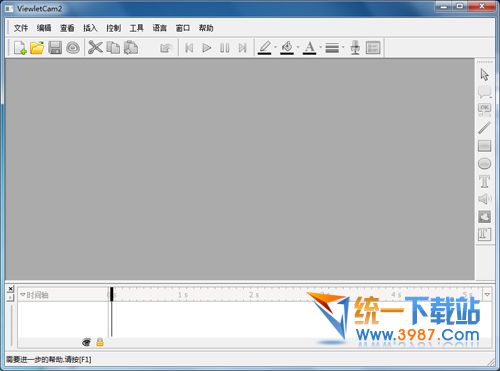
Task: Toggle the timeline padlock lock icon
Action: (100, 342)
